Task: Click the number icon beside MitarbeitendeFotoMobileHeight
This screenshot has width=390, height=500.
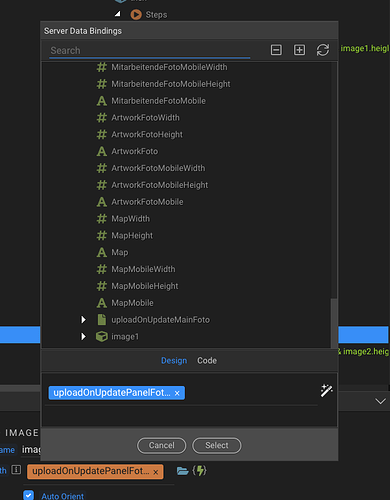Action: click(x=102, y=84)
